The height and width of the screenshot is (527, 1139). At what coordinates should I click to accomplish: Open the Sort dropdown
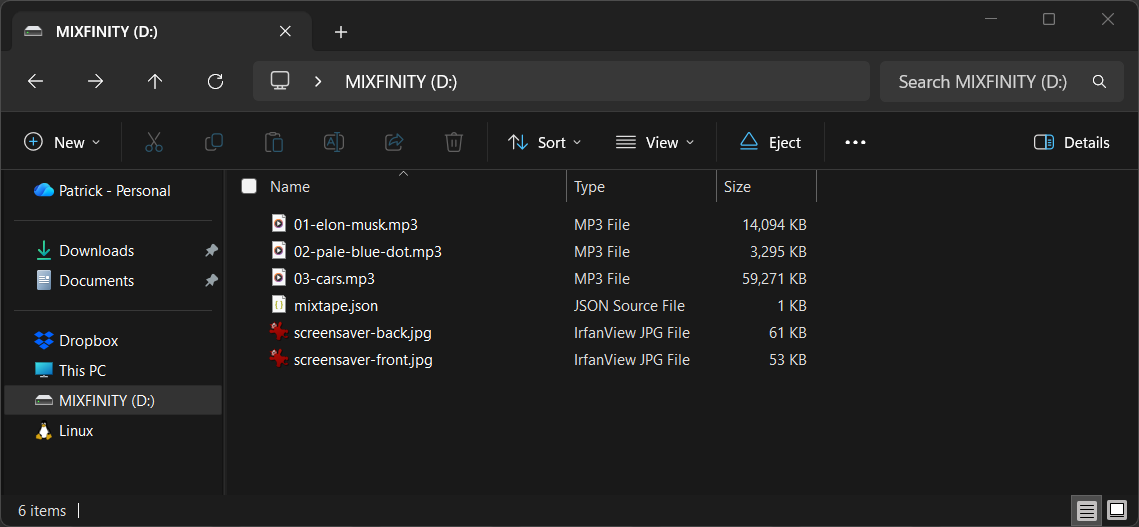click(545, 142)
